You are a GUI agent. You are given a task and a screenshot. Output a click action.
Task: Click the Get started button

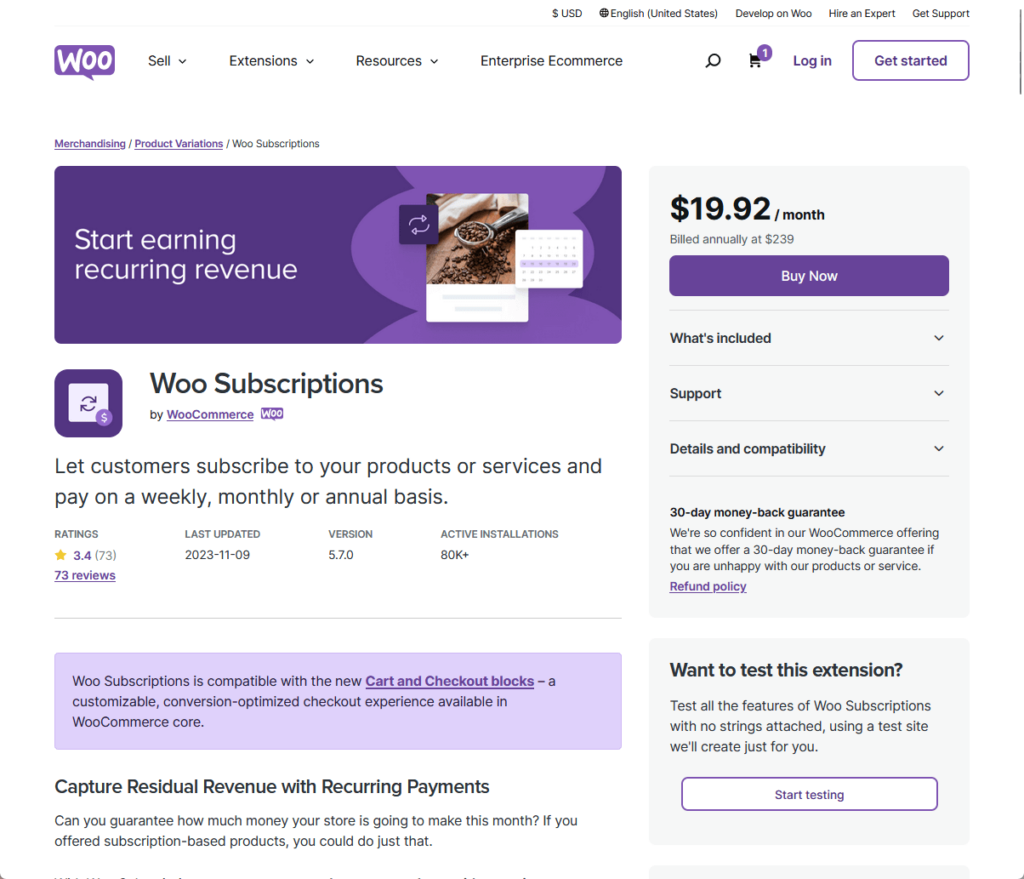[x=910, y=61]
